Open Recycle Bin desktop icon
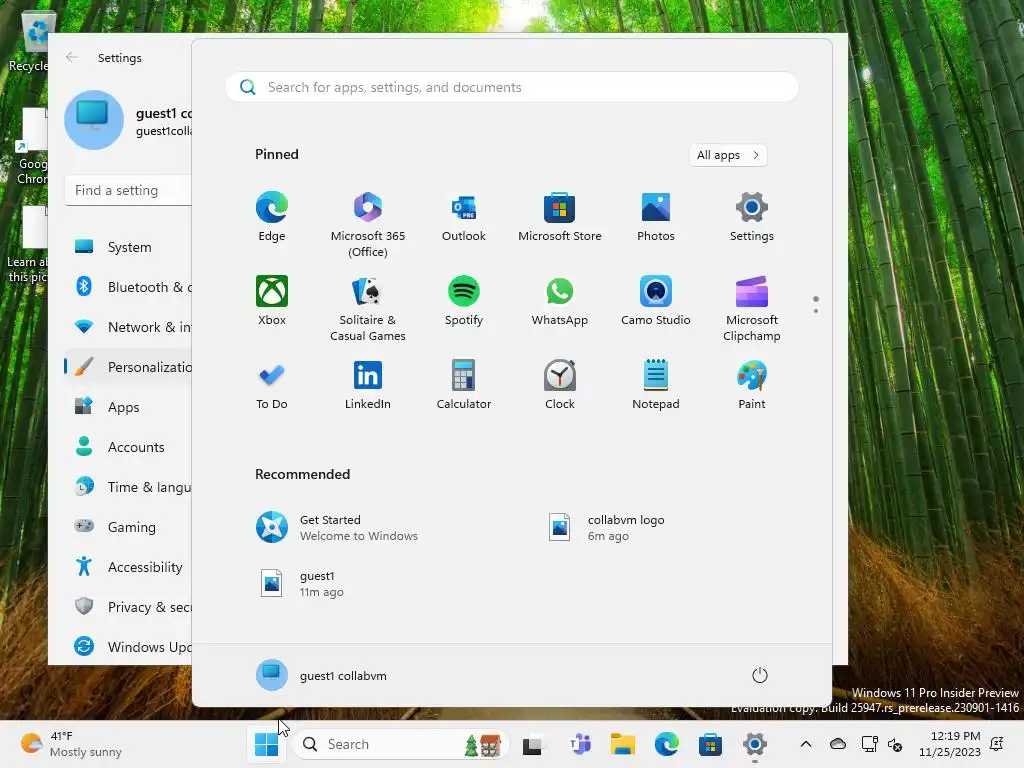Image resolution: width=1024 pixels, height=768 pixels. pyautogui.click(x=29, y=43)
